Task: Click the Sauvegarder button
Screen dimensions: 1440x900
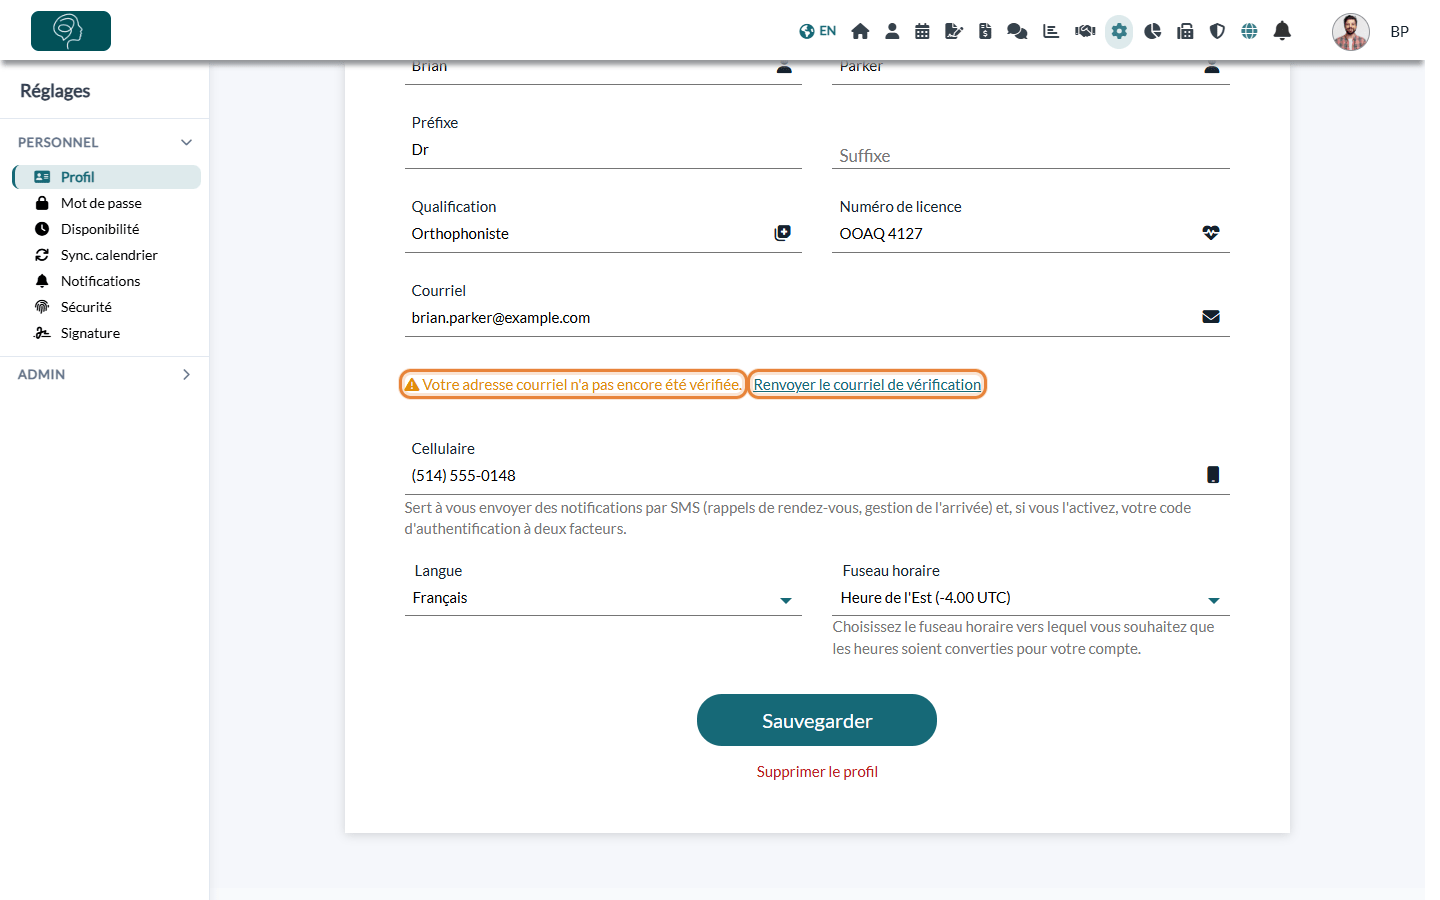Action: click(x=817, y=720)
